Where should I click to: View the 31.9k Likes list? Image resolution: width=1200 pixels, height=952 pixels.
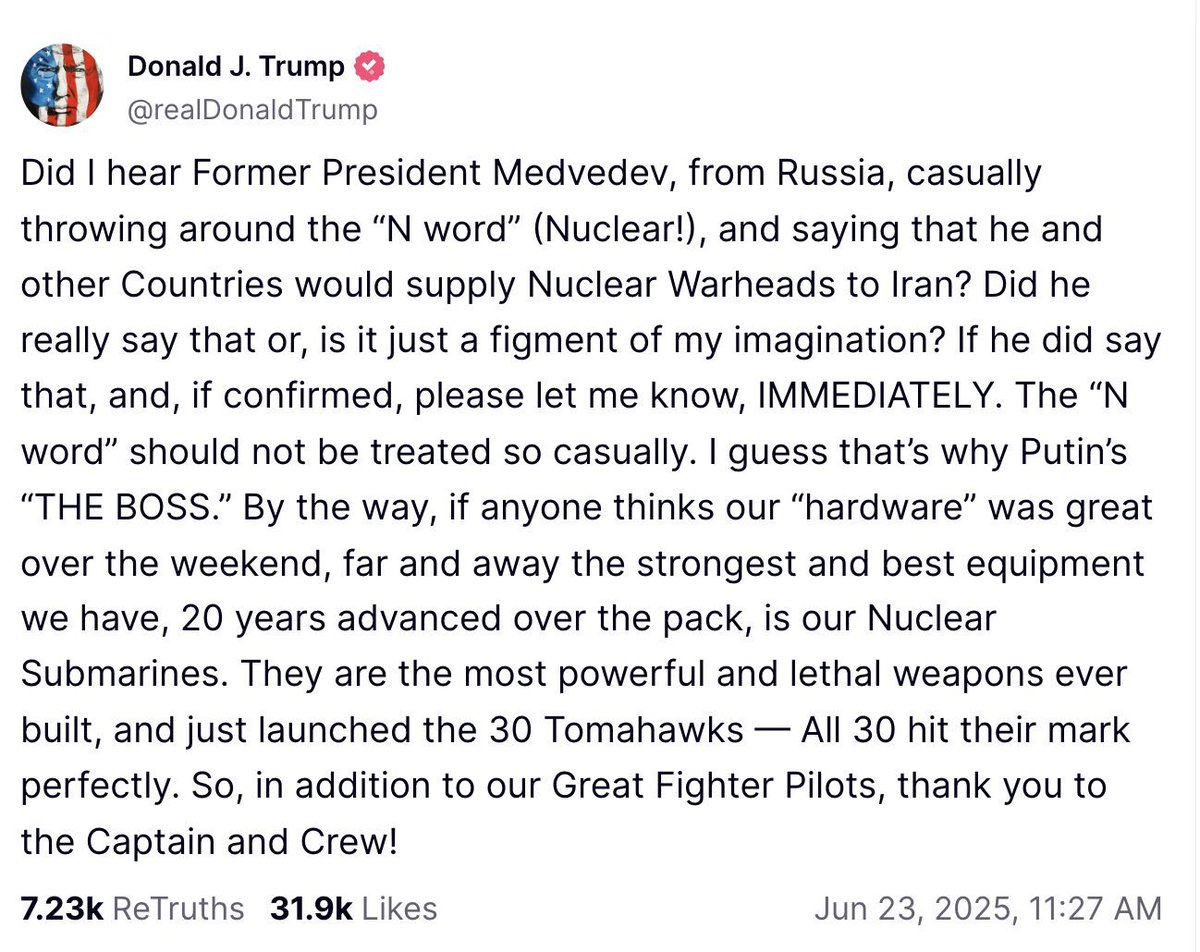[353, 908]
